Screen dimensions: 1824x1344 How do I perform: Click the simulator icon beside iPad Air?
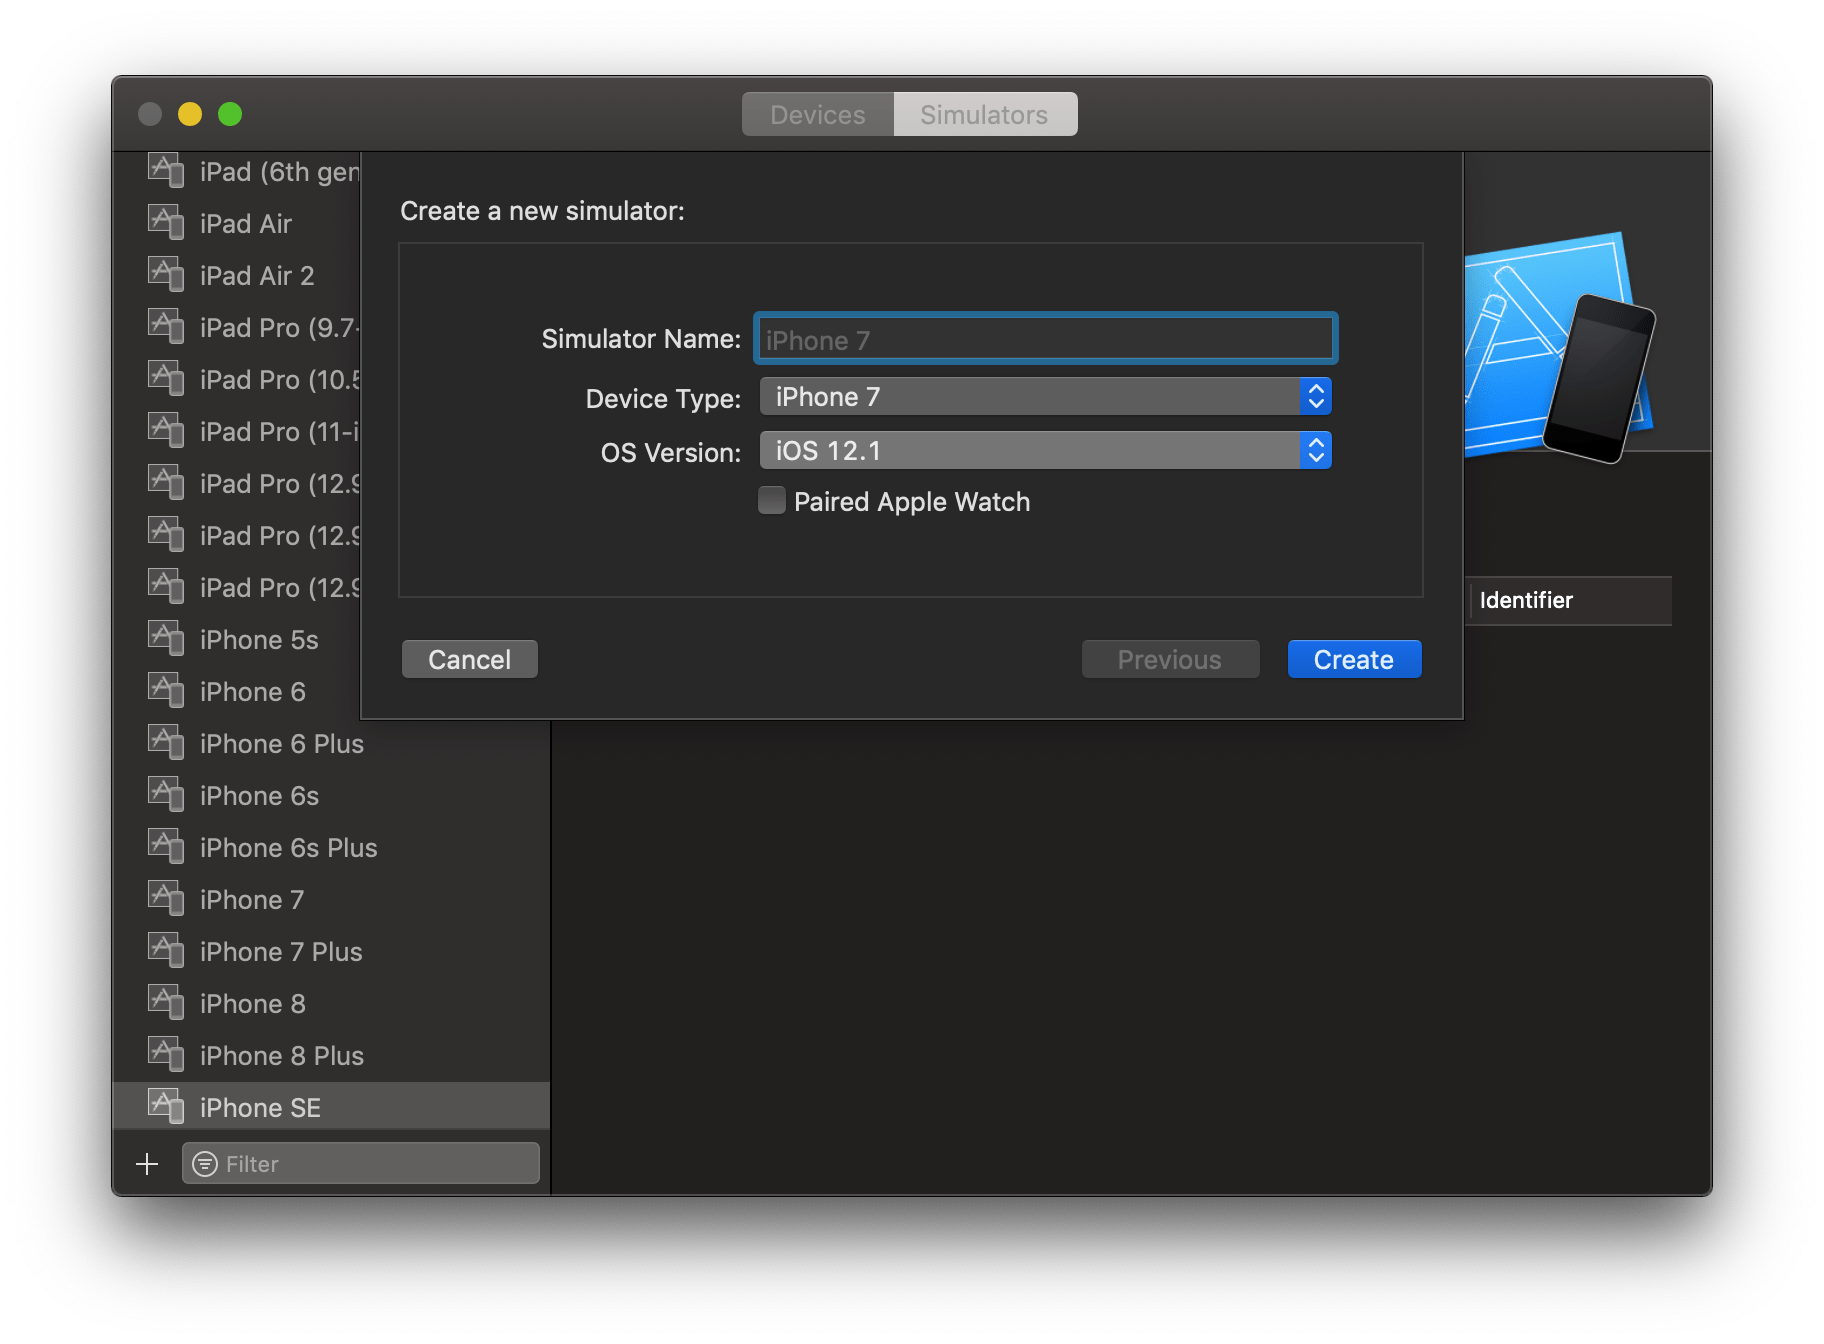(x=166, y=222)
